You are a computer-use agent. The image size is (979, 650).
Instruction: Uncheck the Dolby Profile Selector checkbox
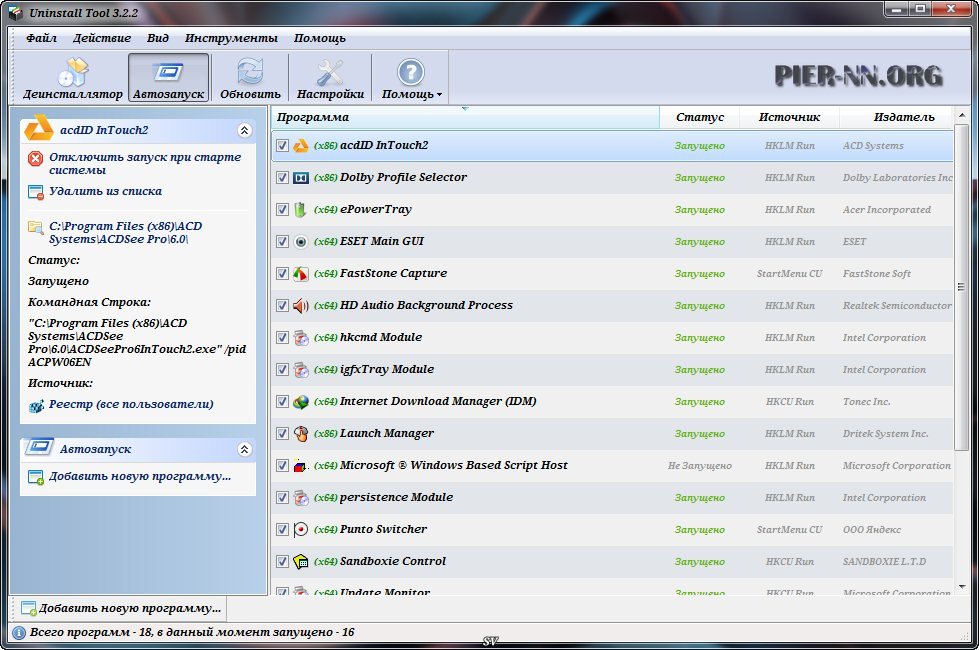[282, 177]
